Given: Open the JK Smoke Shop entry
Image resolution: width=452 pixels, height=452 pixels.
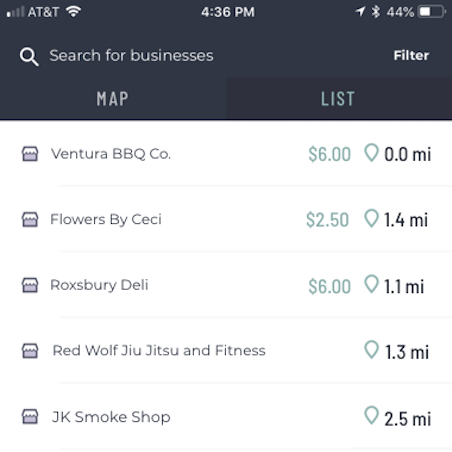Looking at the screenshot, I should pos(226,417).
